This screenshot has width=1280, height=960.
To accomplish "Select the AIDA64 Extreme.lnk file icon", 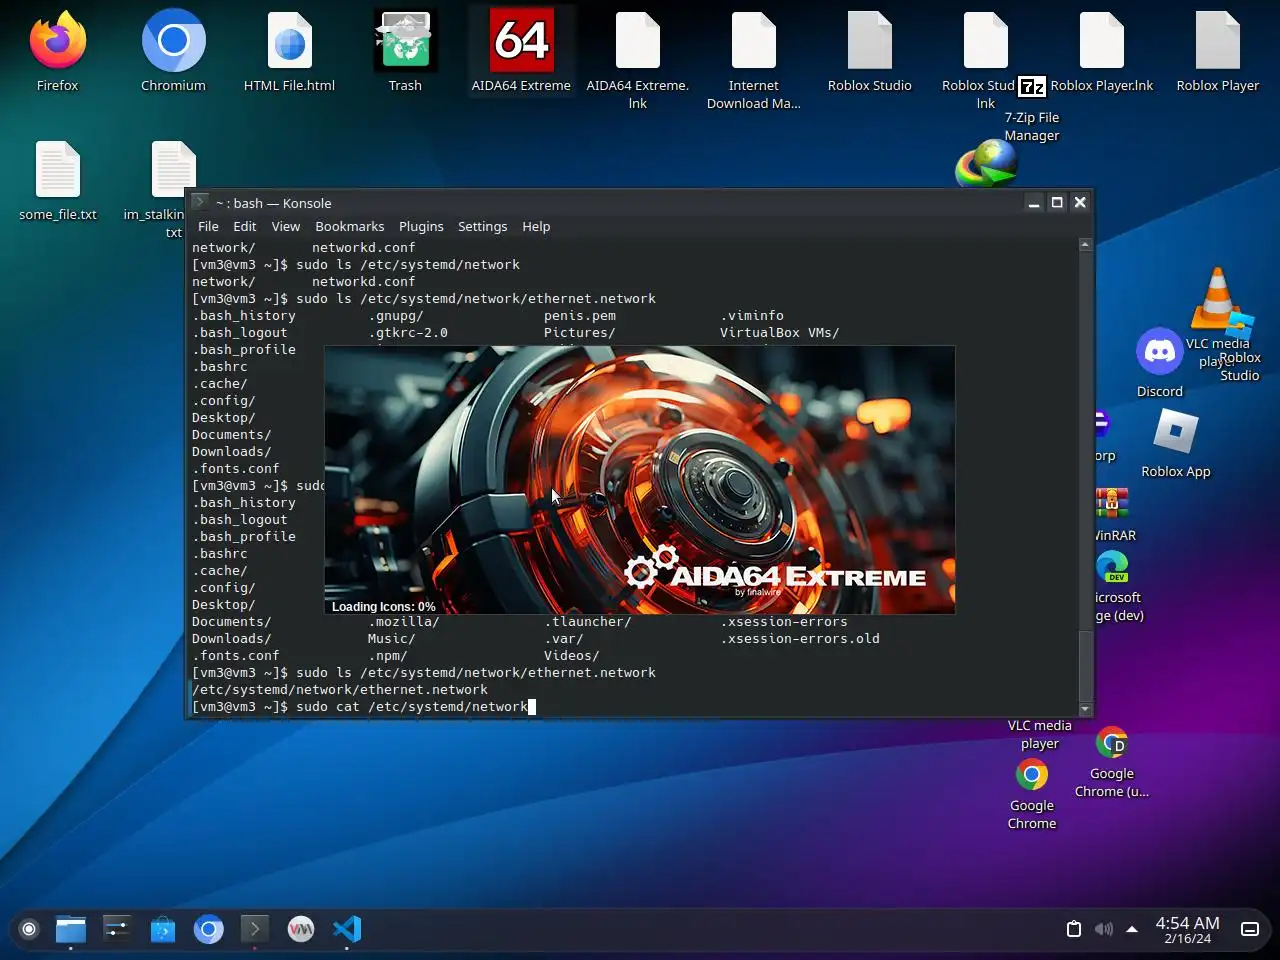I will click(637, 40).
